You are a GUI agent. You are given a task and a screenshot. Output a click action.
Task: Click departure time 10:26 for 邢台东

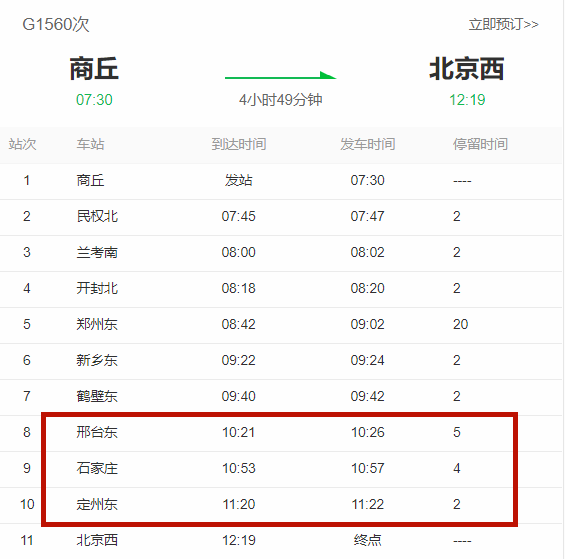[368, 432]
